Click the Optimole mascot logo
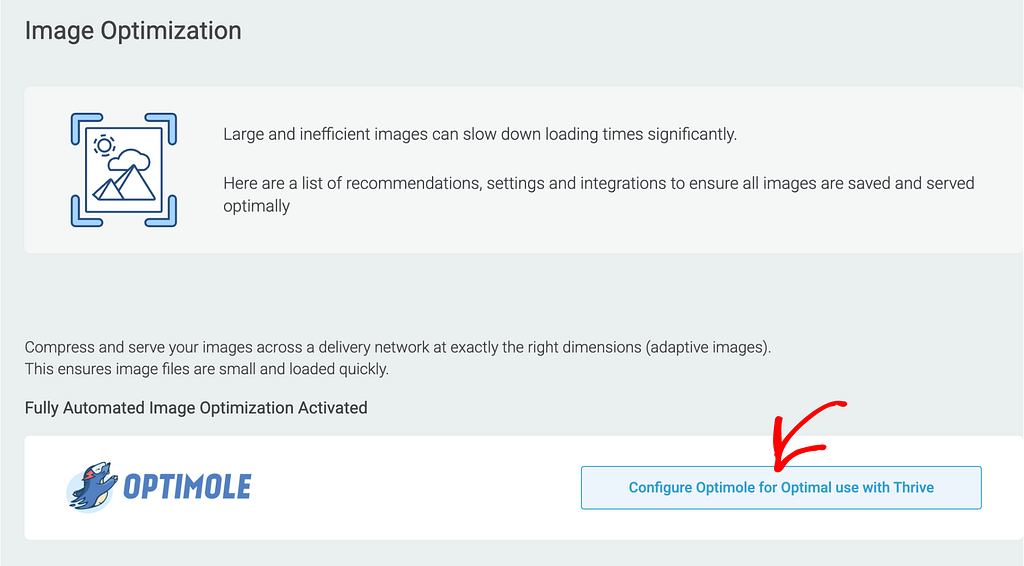The image size is (1024, 566). [x=92, y=486]
